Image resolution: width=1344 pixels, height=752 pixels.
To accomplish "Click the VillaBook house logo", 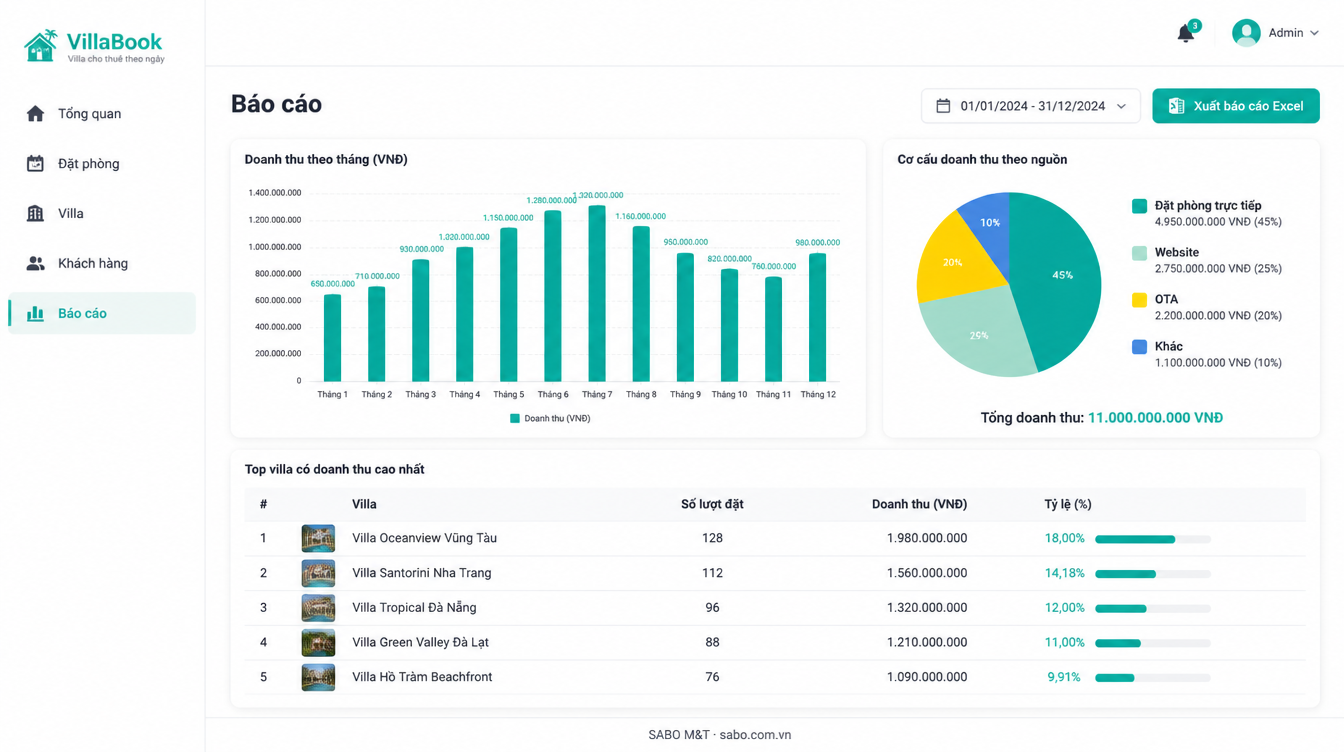I will click(x=41, y=46).
